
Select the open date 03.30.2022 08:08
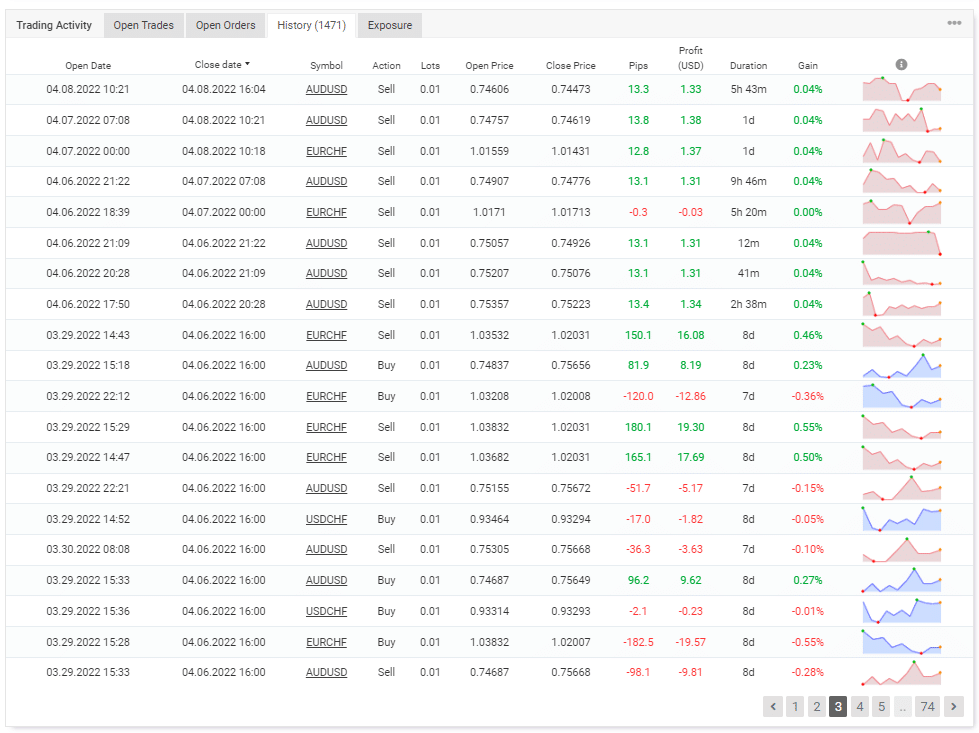pyautogui.click(x=88, y=549)
